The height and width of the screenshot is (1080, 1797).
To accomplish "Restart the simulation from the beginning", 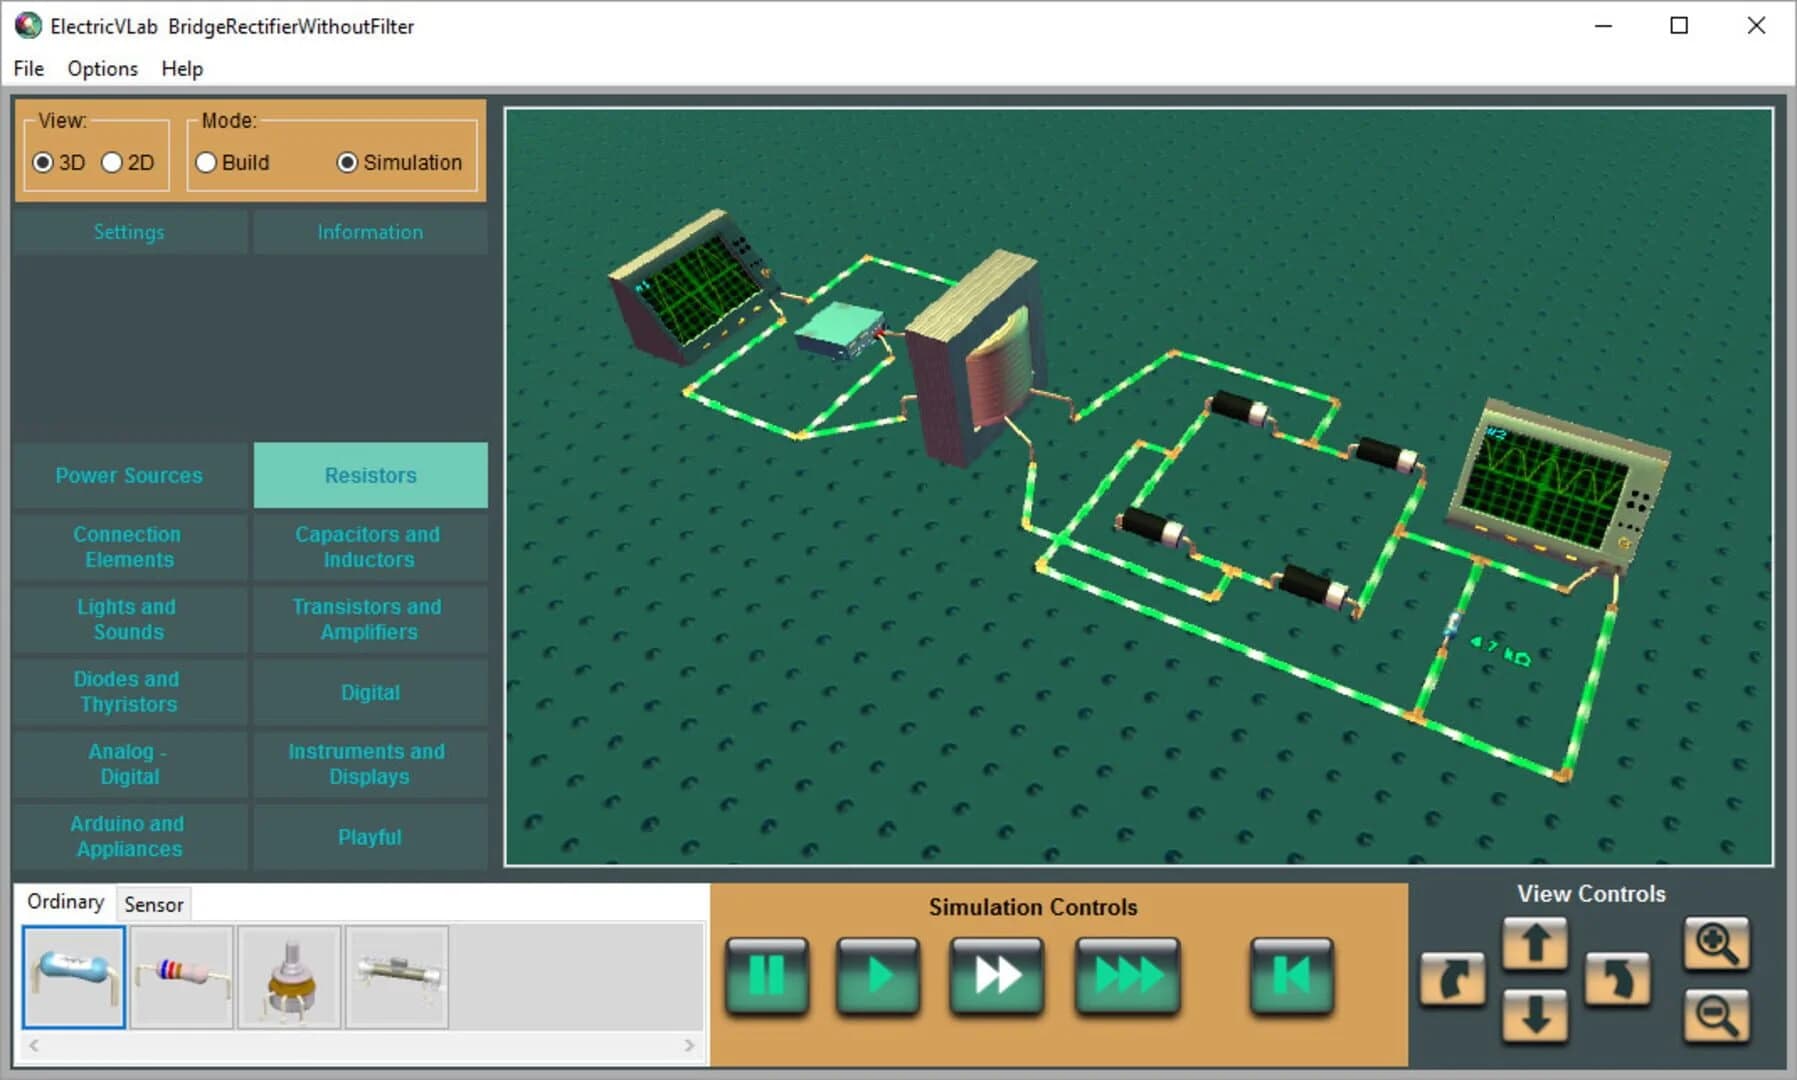I will tap(1291, 977).
